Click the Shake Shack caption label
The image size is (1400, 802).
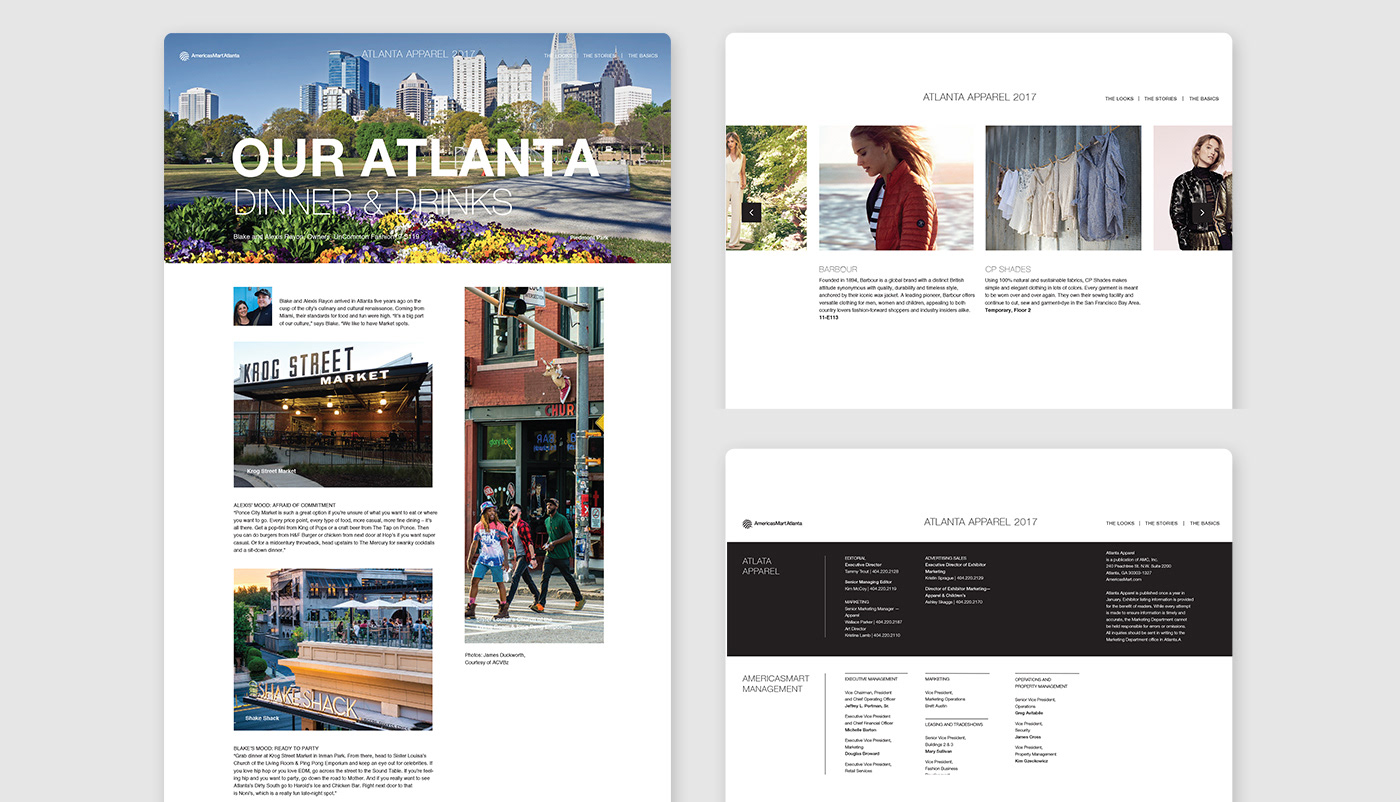(263, 718)
